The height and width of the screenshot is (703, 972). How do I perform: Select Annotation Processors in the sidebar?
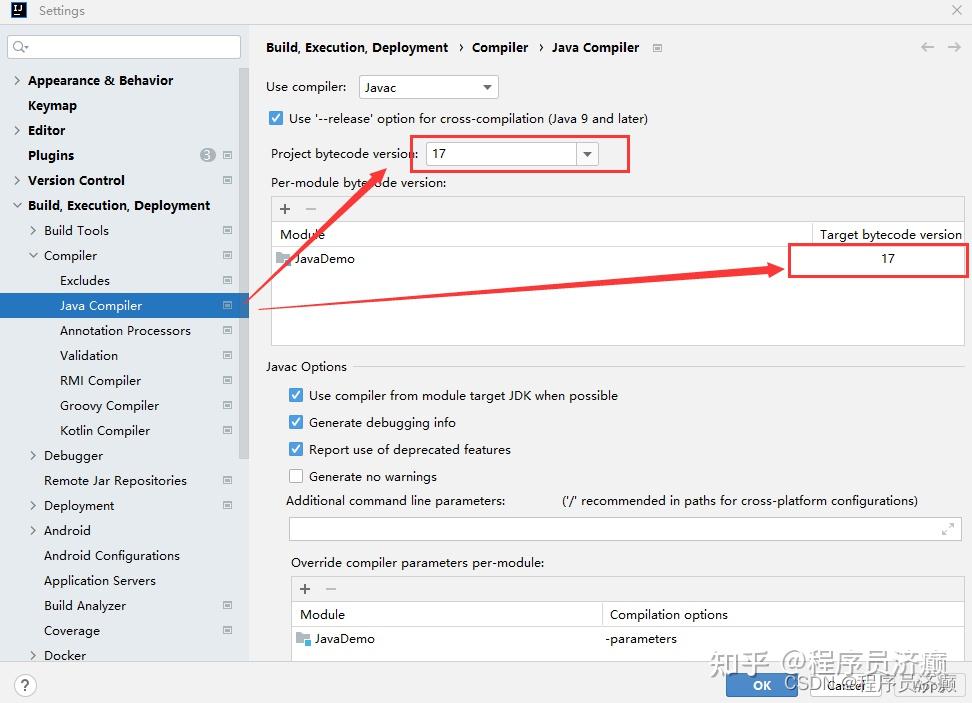coord(125,330)
